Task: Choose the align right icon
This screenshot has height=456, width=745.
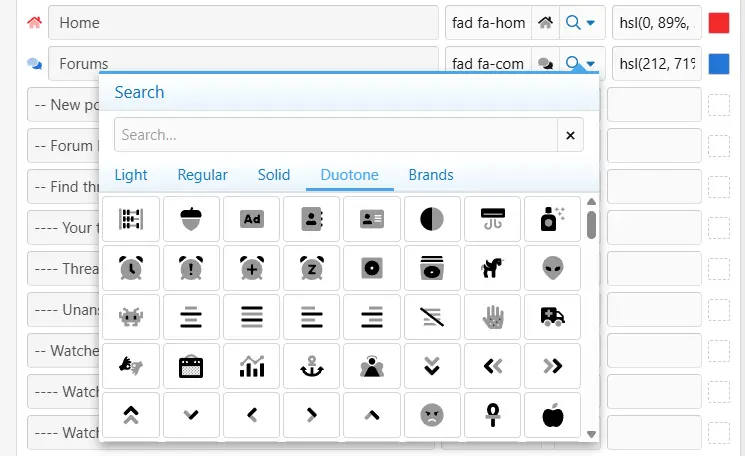Action: coord(372,317)
